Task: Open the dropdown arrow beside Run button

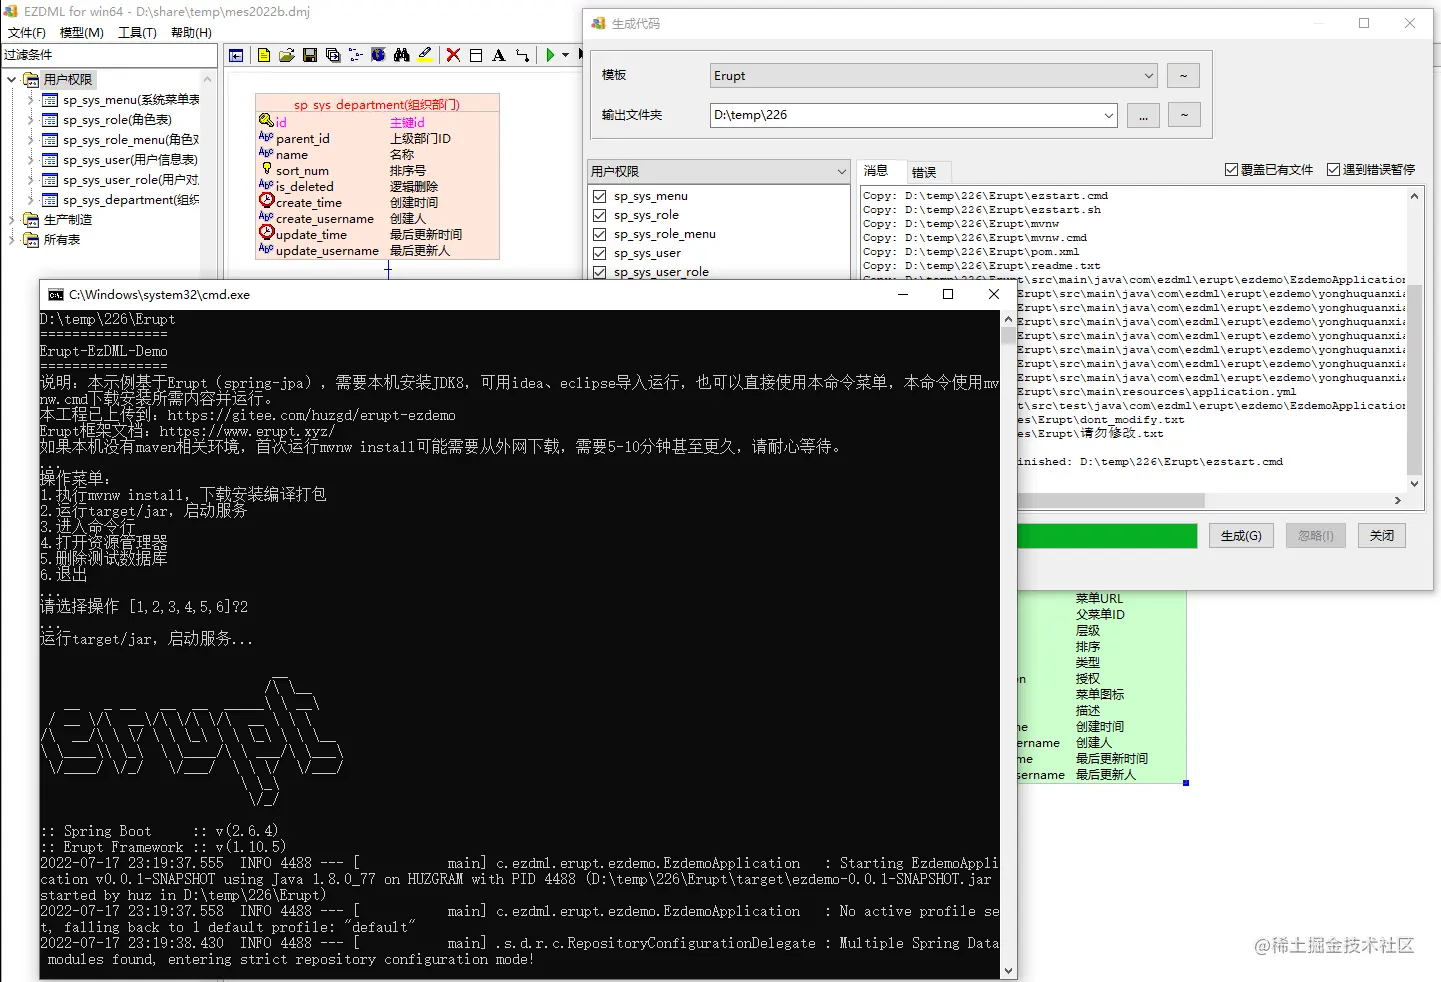Action: [566, 55]
